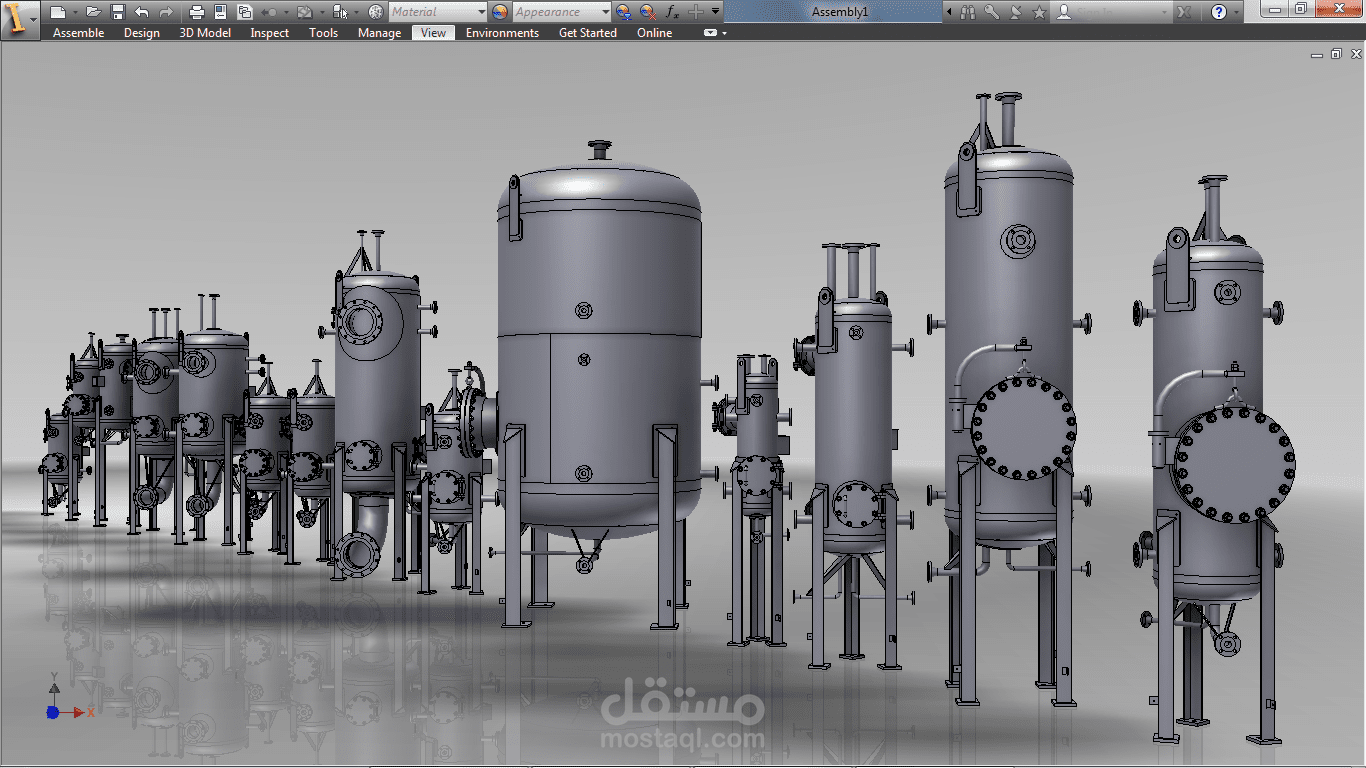Click the plus icon in quick access toolbar
The height and width of the screenshot is (768, 1366).
click(x=696, y=12)
